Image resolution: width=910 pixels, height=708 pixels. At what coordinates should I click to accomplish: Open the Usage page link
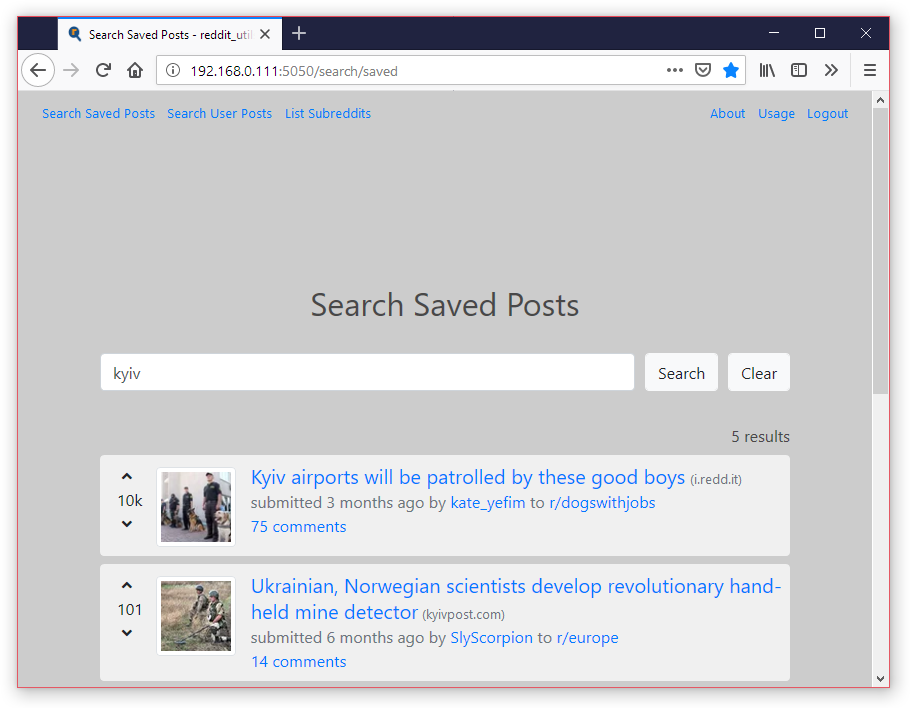(777, 114)
